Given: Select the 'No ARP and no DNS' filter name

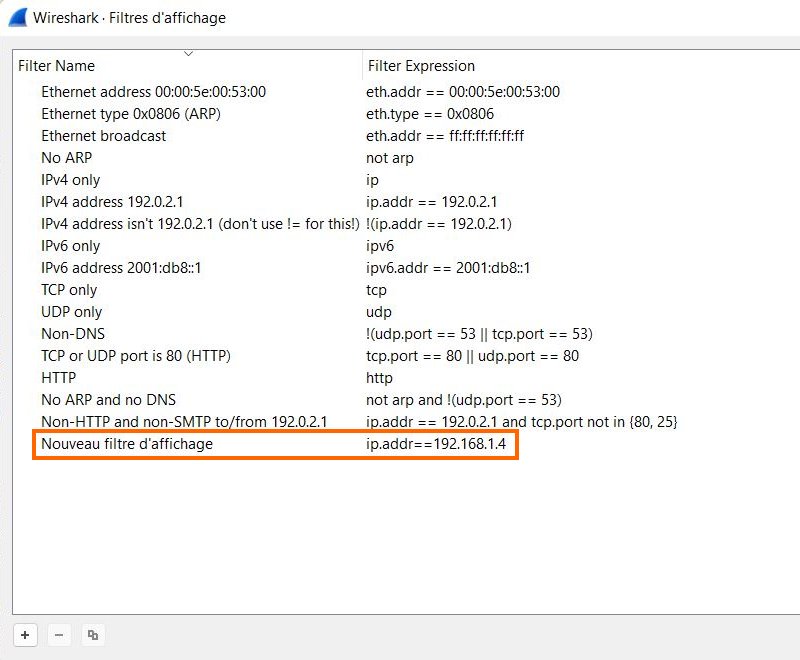Looking at the screenshot, I should click(x=109, y=399).
